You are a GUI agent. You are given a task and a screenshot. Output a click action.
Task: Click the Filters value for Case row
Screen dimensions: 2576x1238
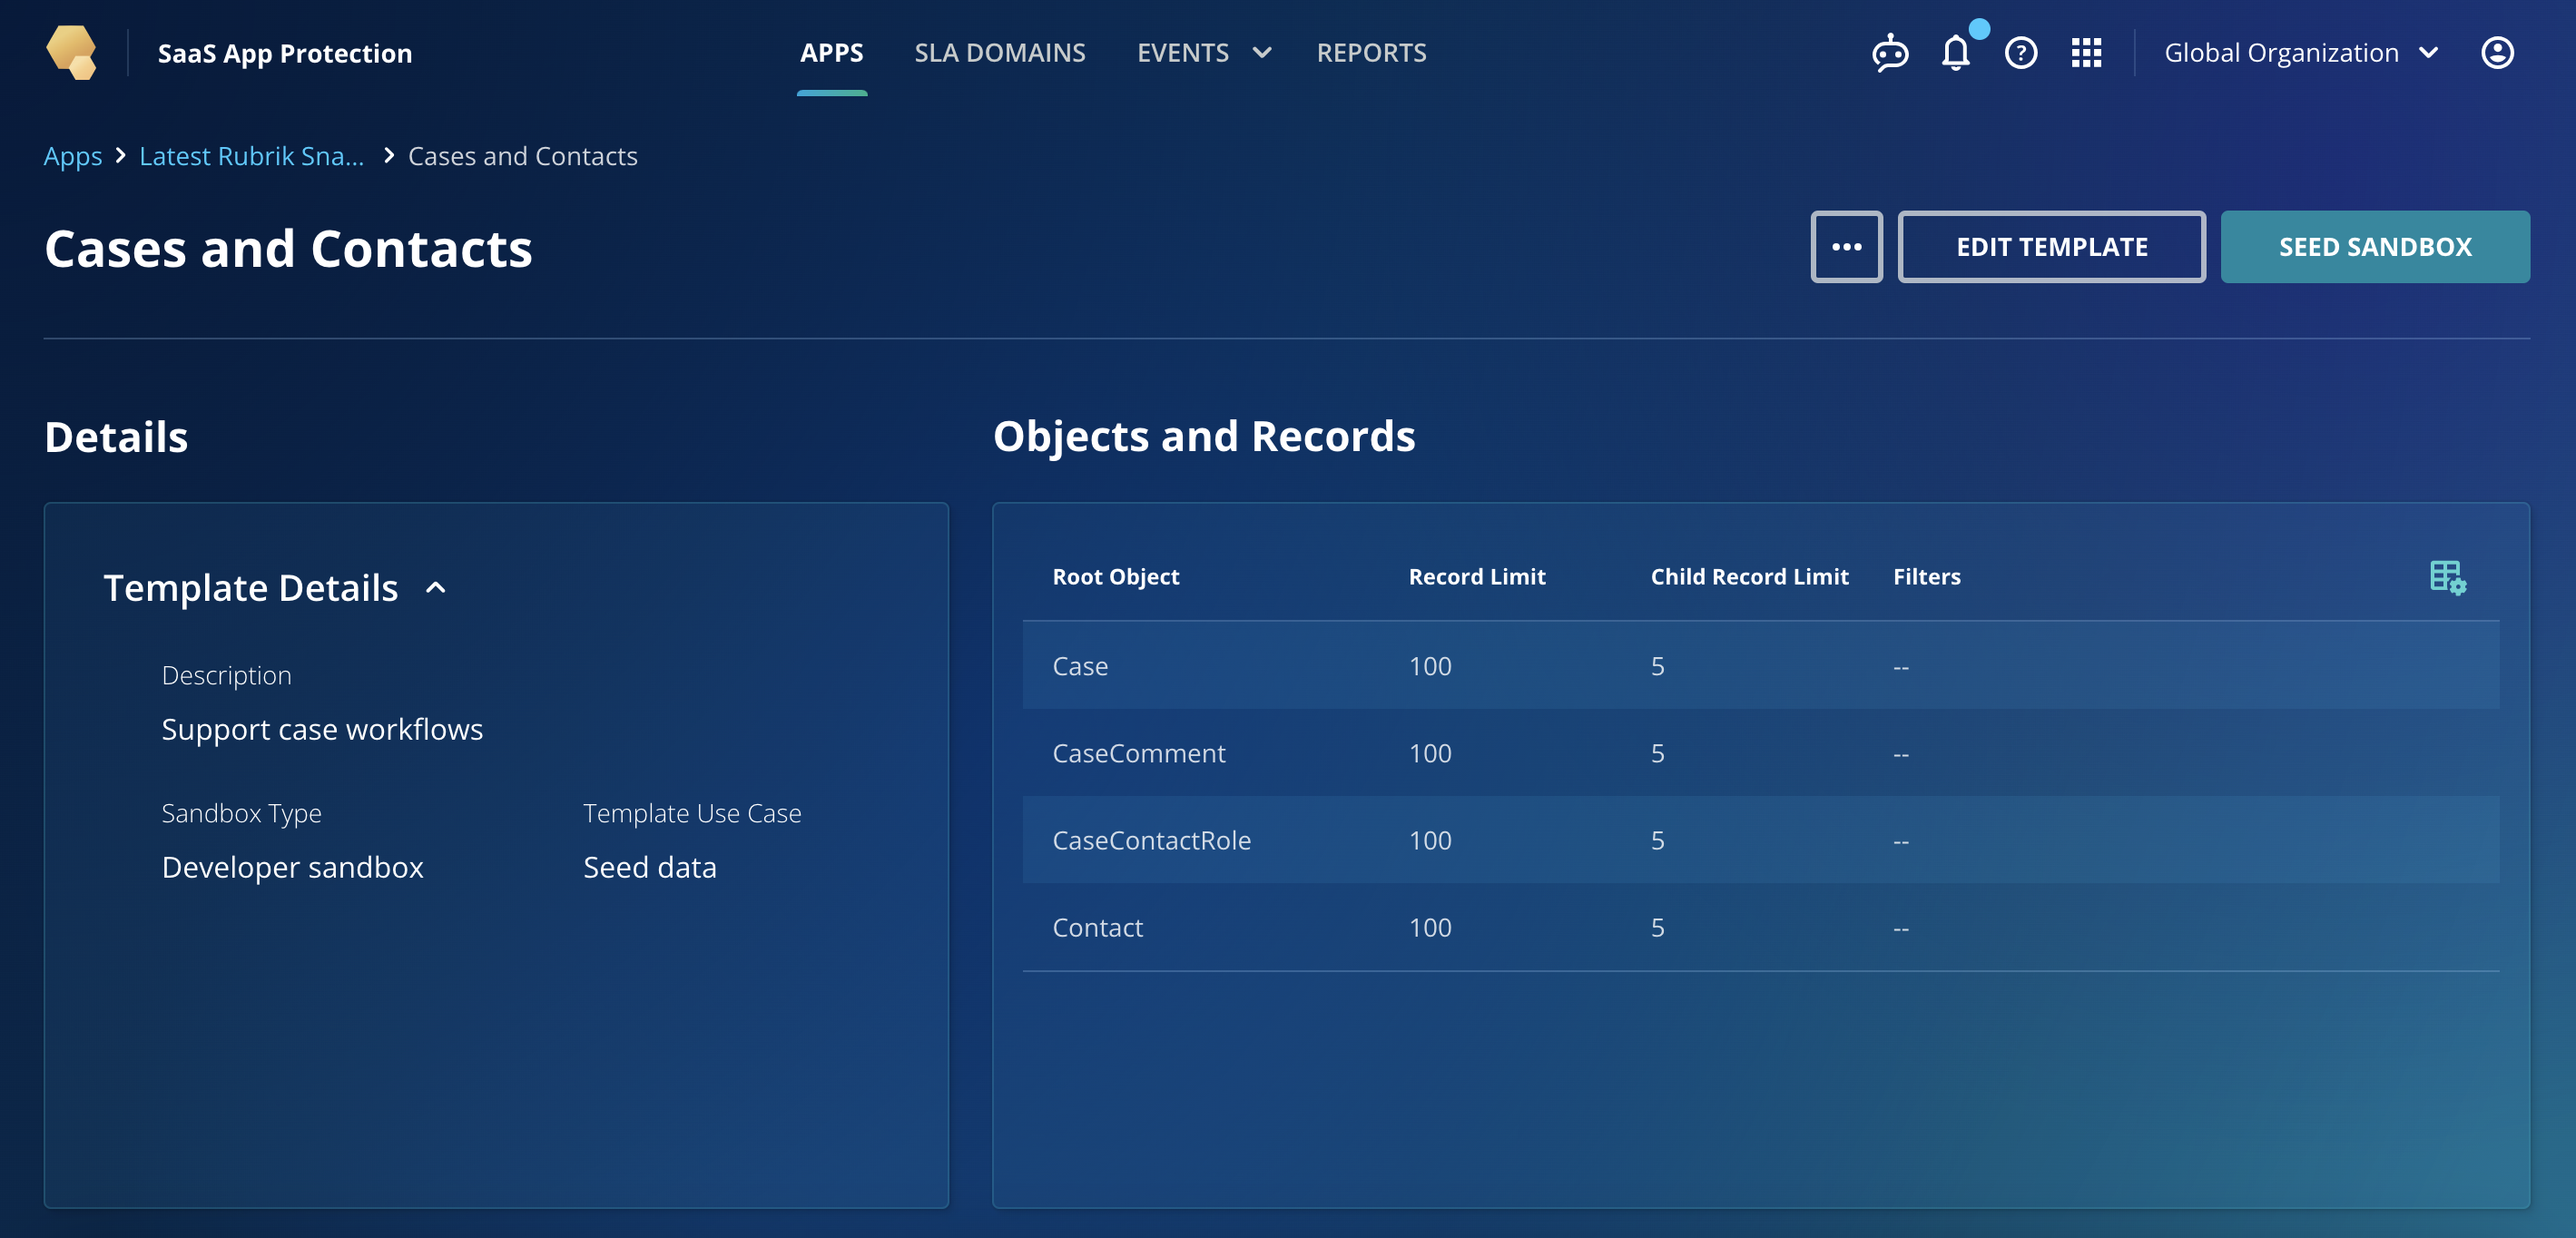pos(1900,667)
